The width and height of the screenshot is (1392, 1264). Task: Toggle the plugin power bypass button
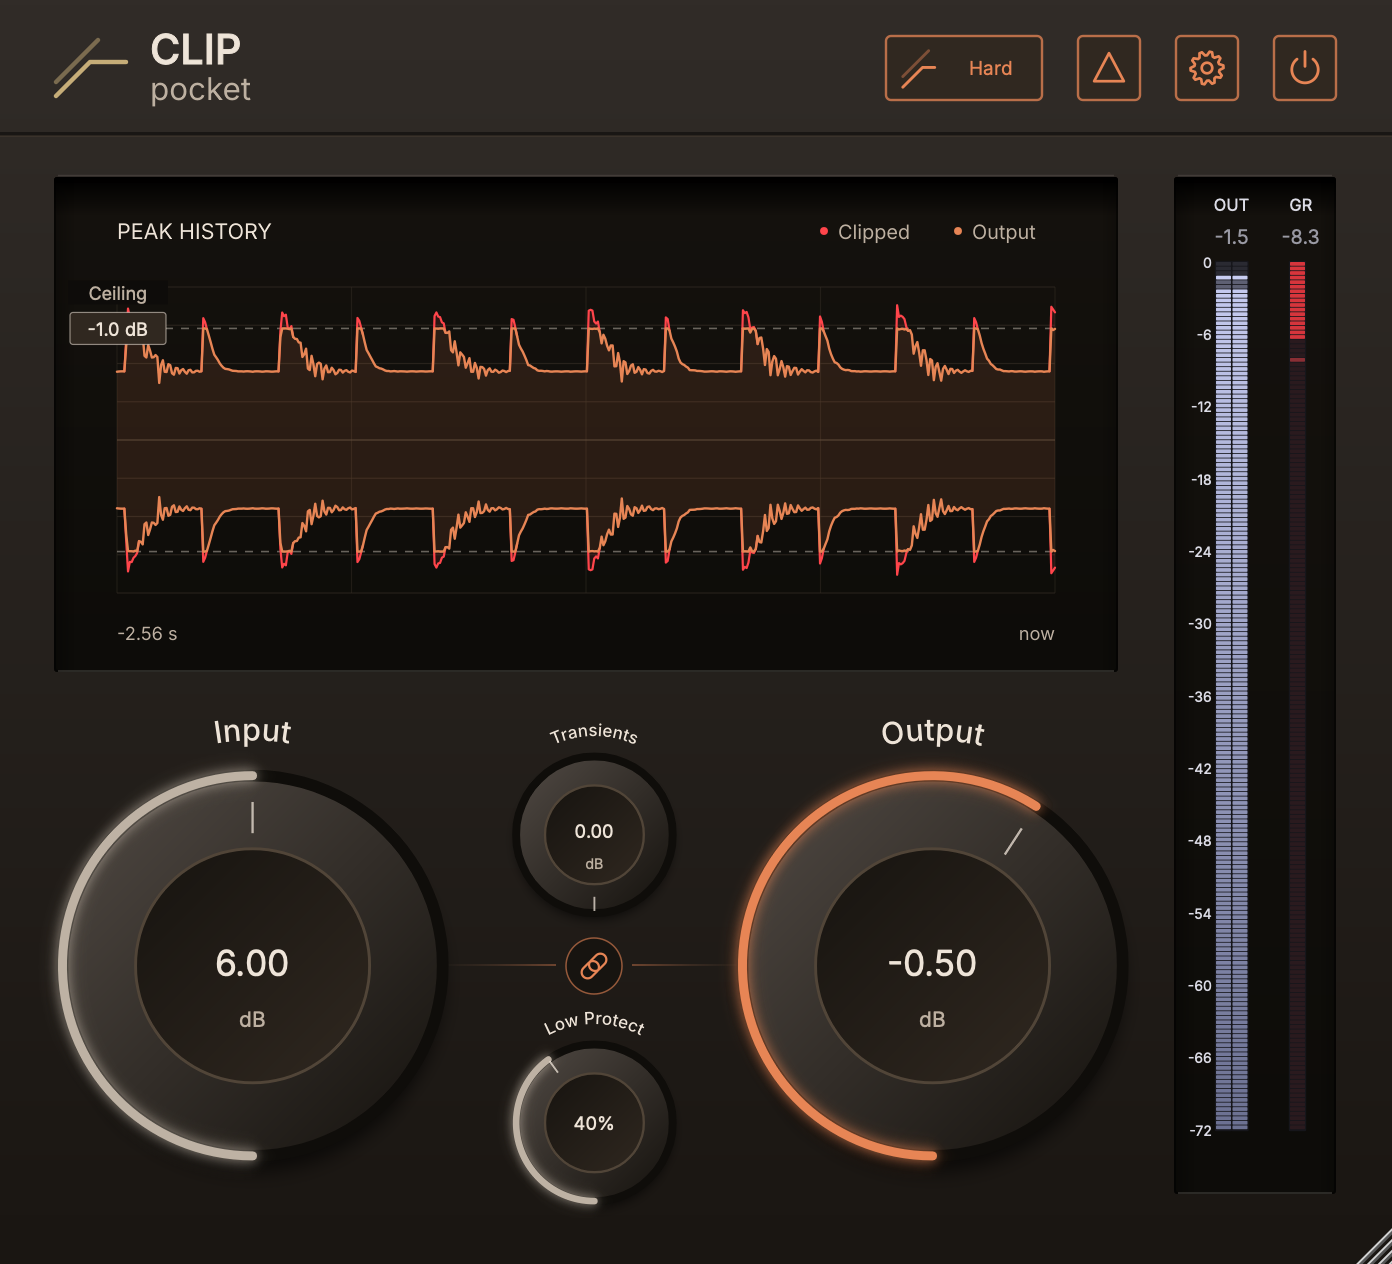coord(1304,68)
